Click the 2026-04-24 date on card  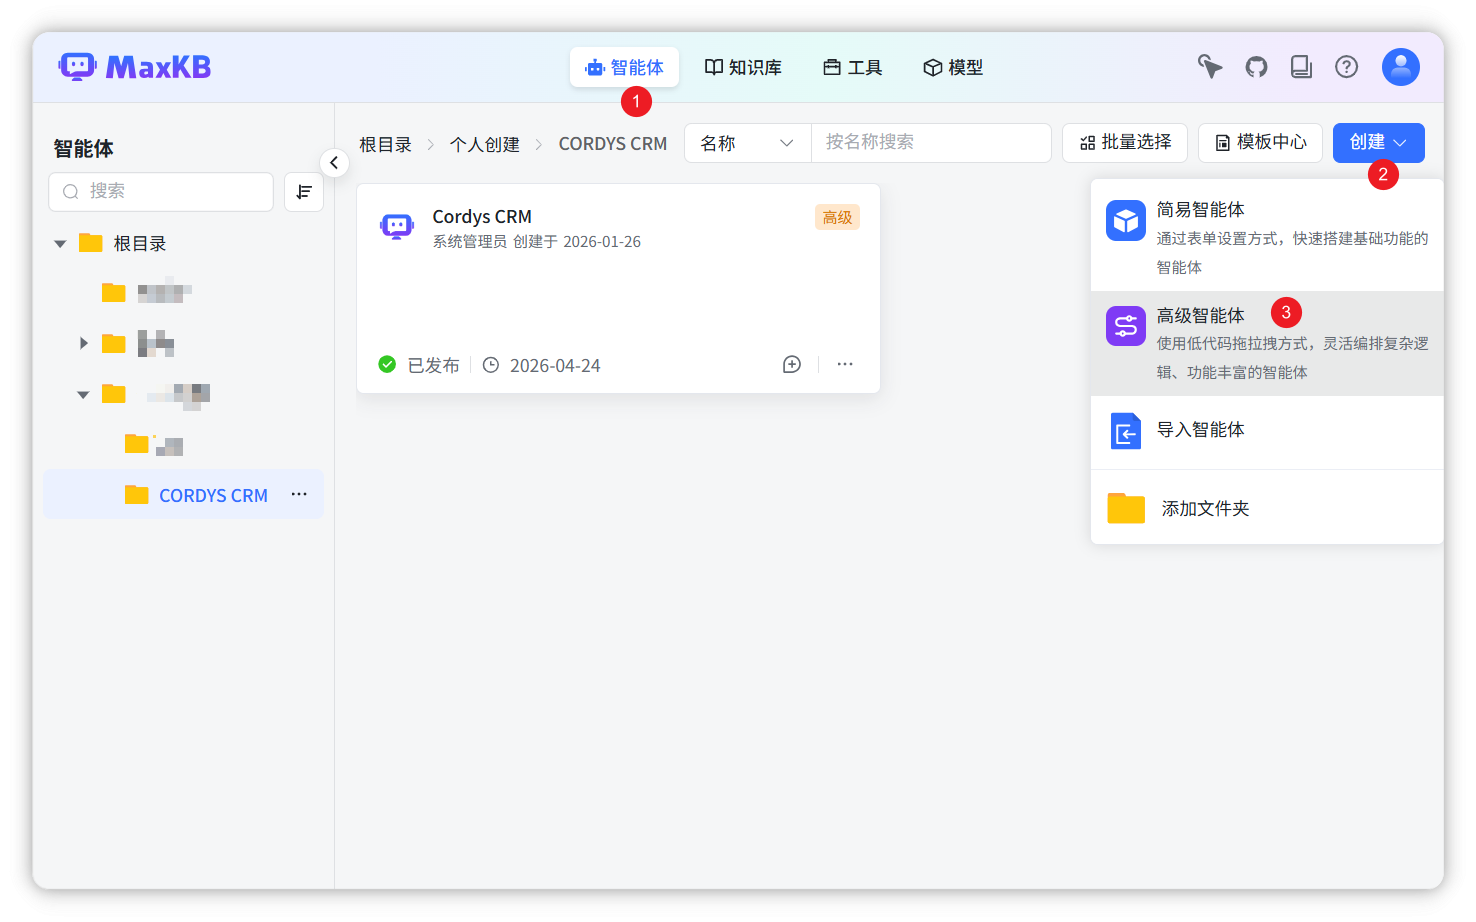[555, 366]
